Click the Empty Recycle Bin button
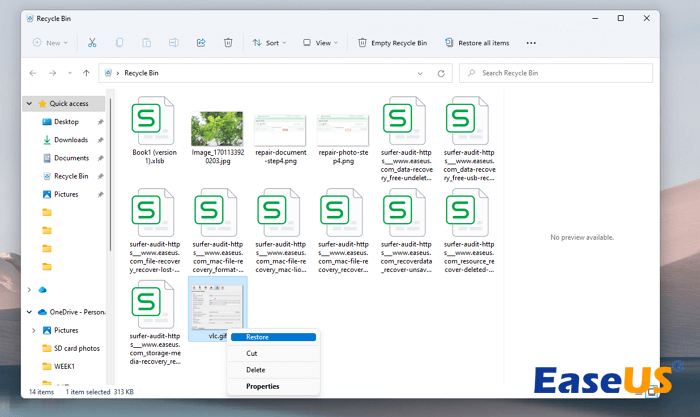 [x=393, y=43]
